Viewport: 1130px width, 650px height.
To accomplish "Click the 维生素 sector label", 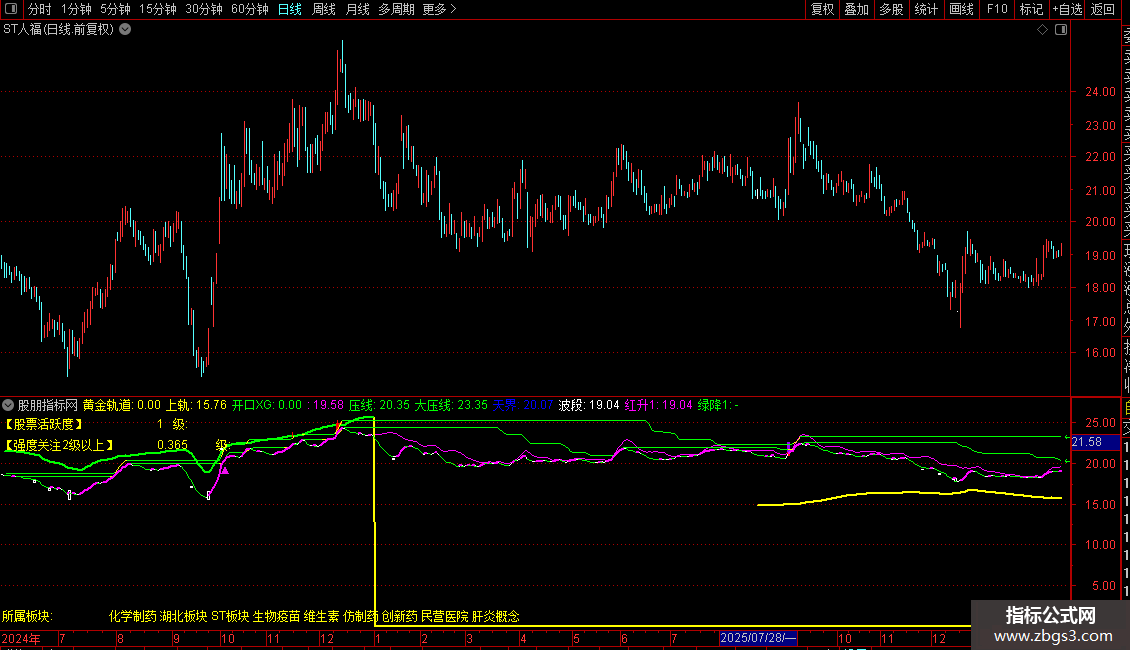I will click(x=321, y=616).
